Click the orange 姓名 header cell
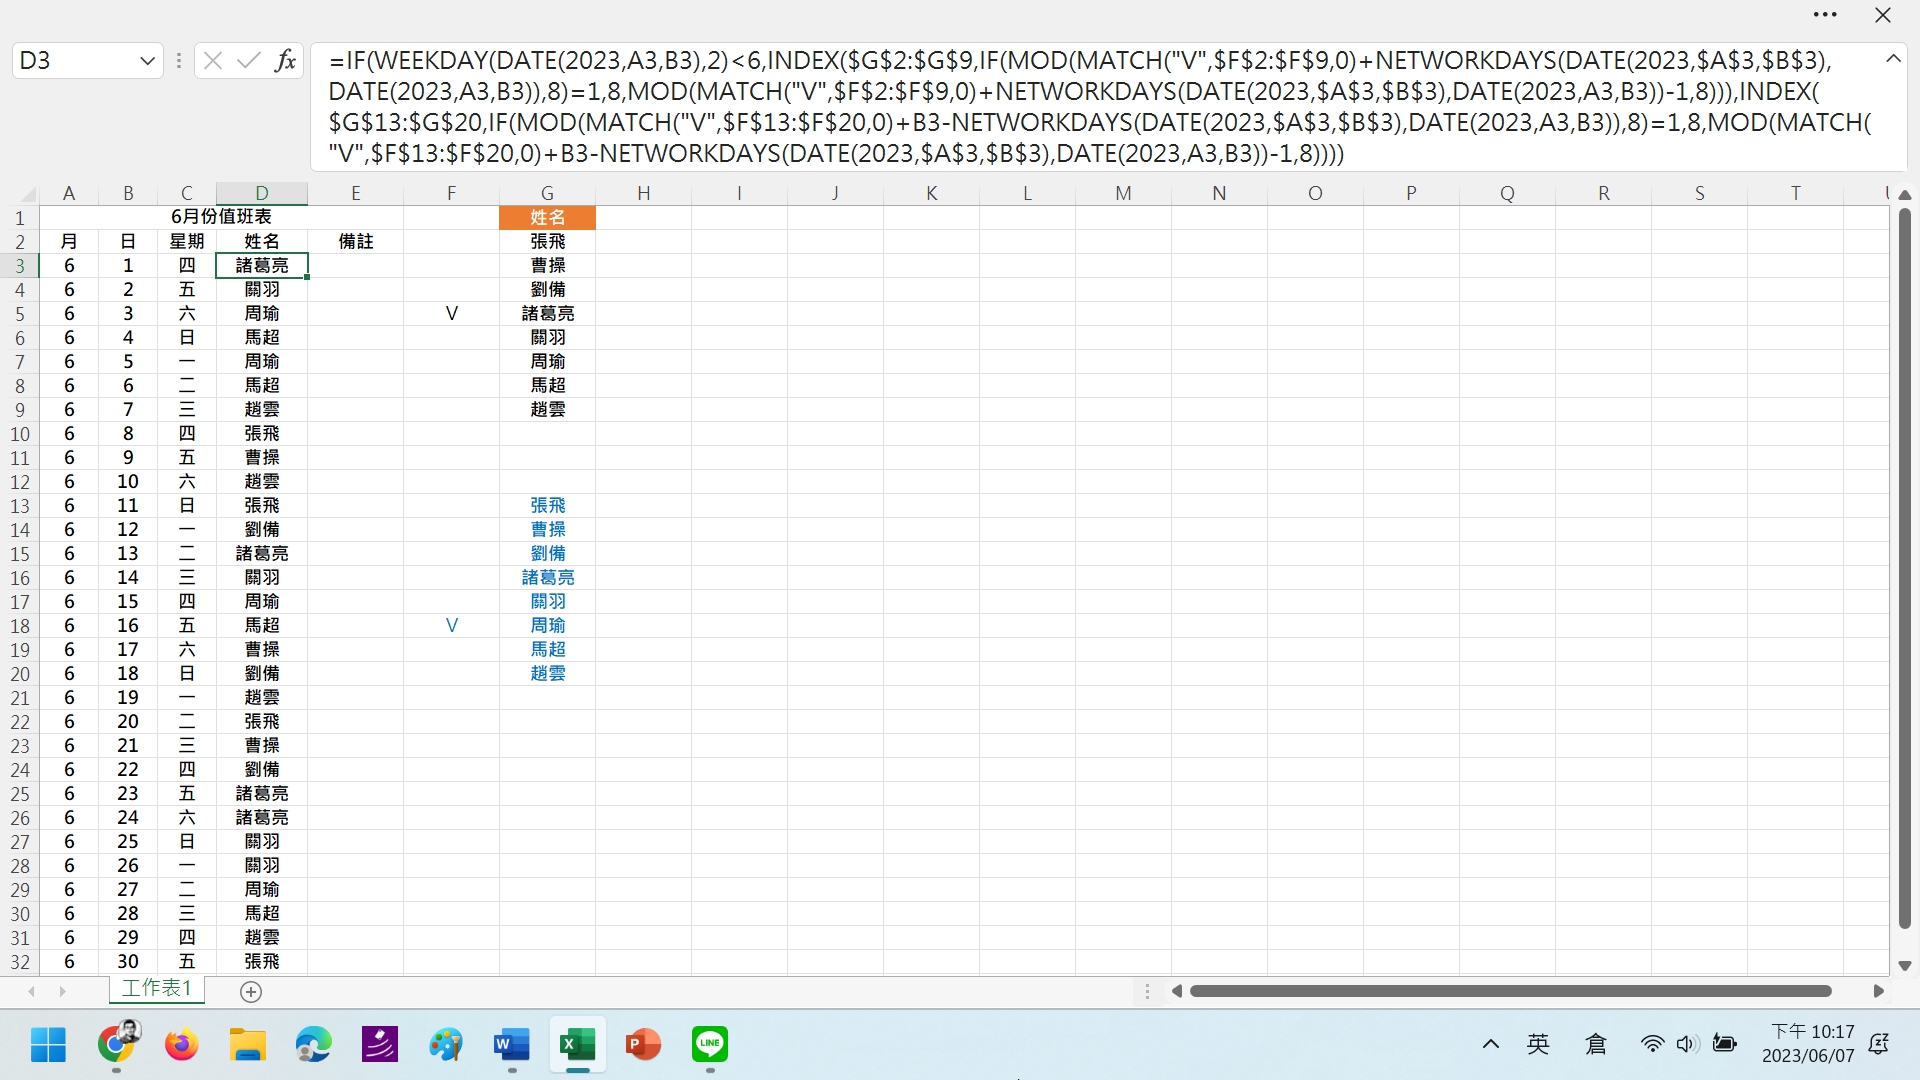 coord(547,217)
